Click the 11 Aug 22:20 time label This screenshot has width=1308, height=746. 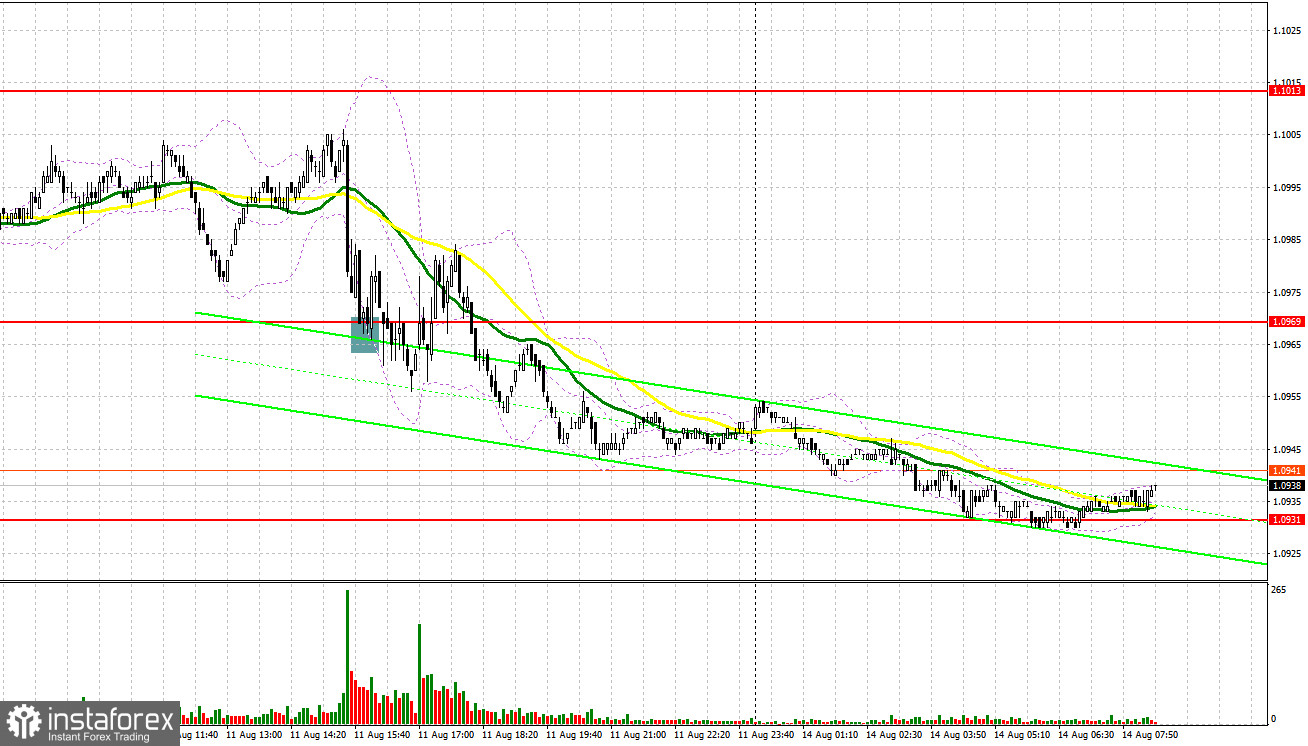702,735
